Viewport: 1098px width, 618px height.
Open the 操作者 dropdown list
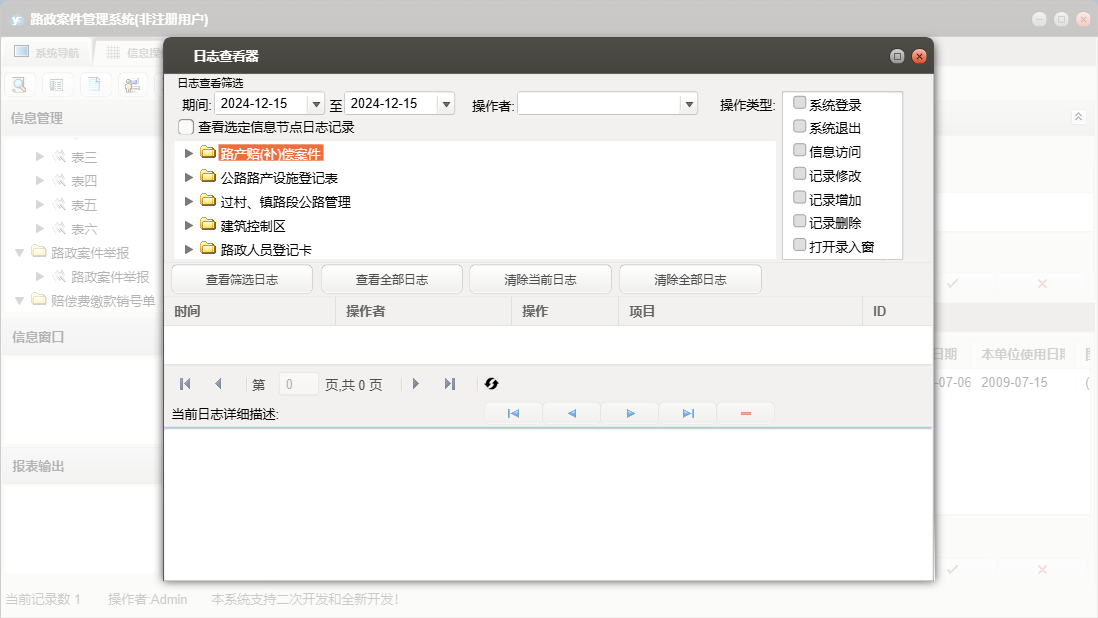click(688, 104)
